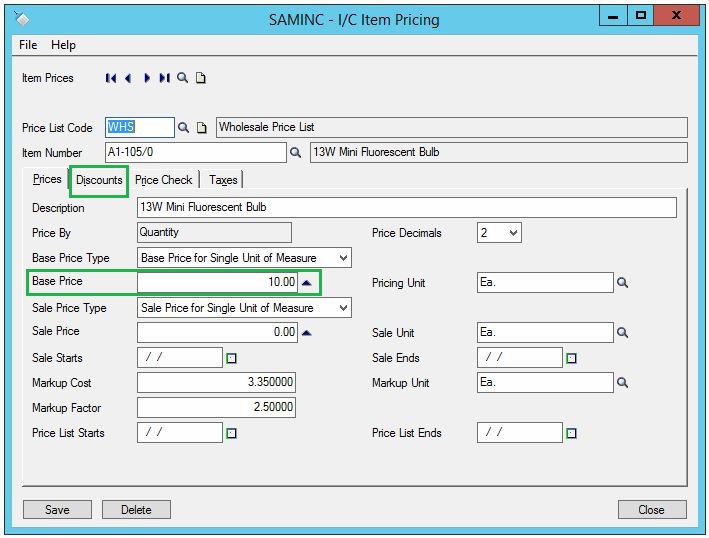The width and height of the screenshot is (709, 538).
Task: Open the Price List Ends calendar picker
Action: (571, 434)
